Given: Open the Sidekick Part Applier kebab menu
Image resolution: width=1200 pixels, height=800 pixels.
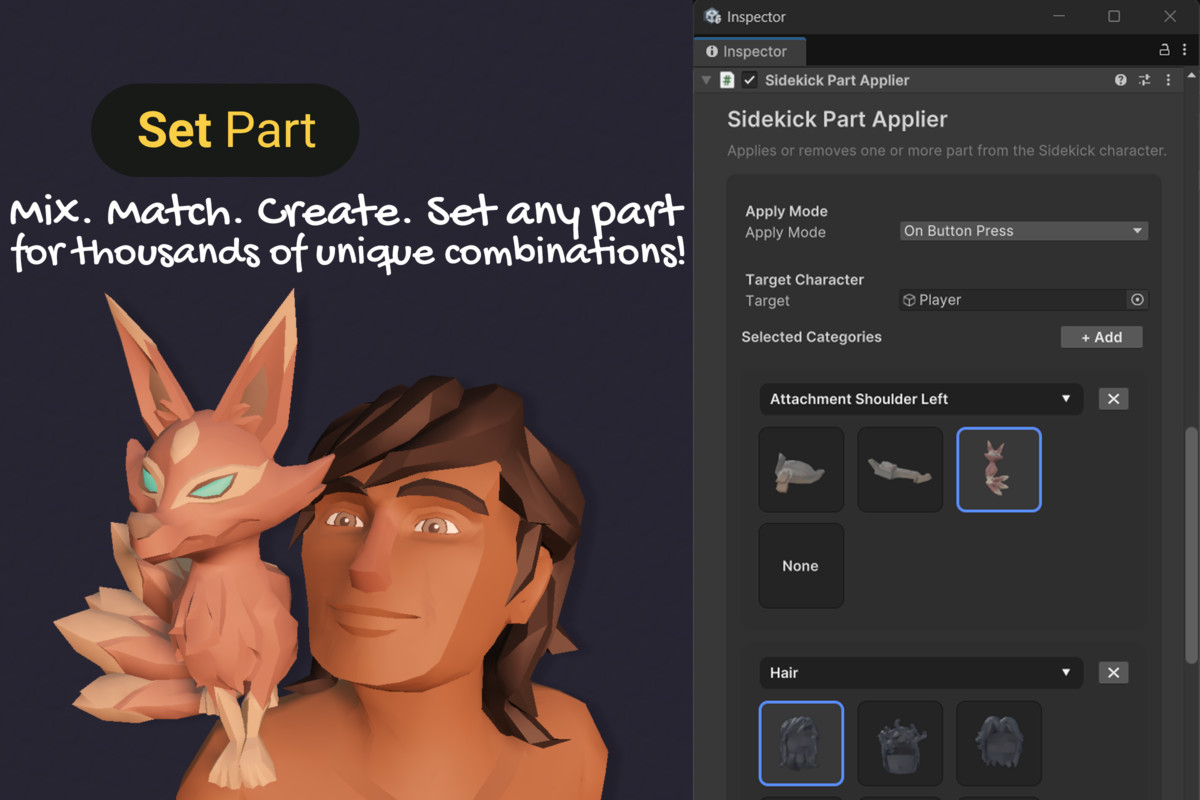Looking at the screenshot, I should tap(1168, 80).
